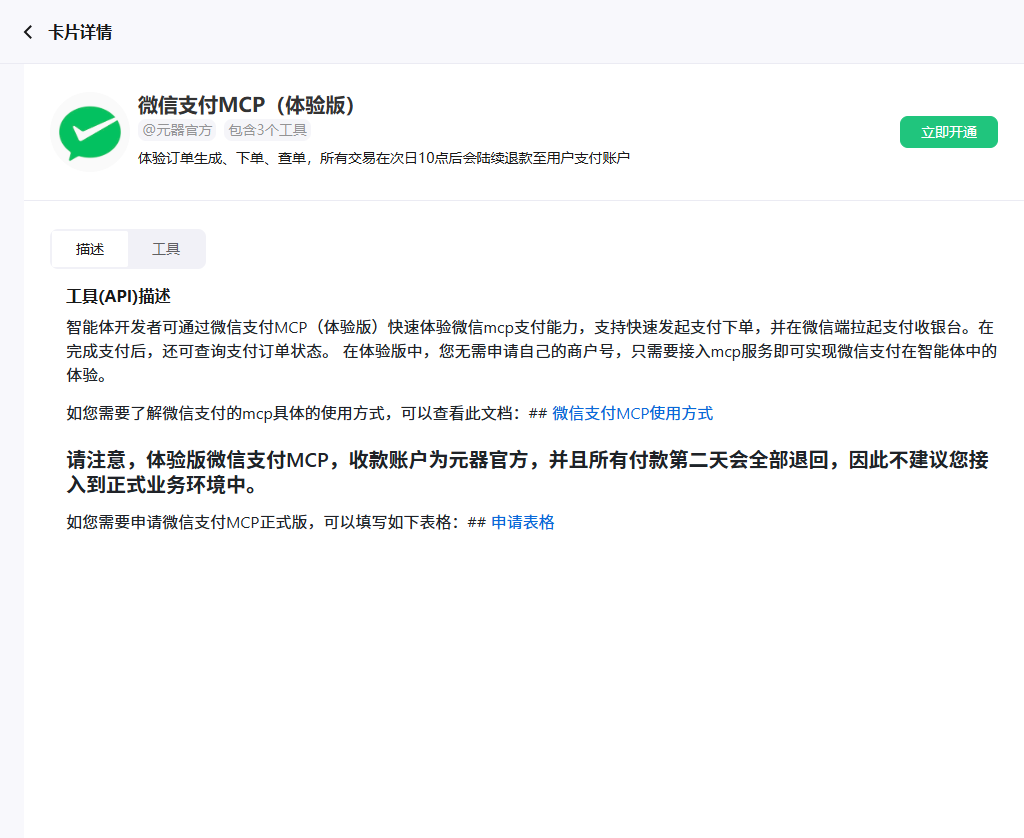
Task: Click the paragraph starting with 智能体开发者
Action: click(x=532, y=351)
